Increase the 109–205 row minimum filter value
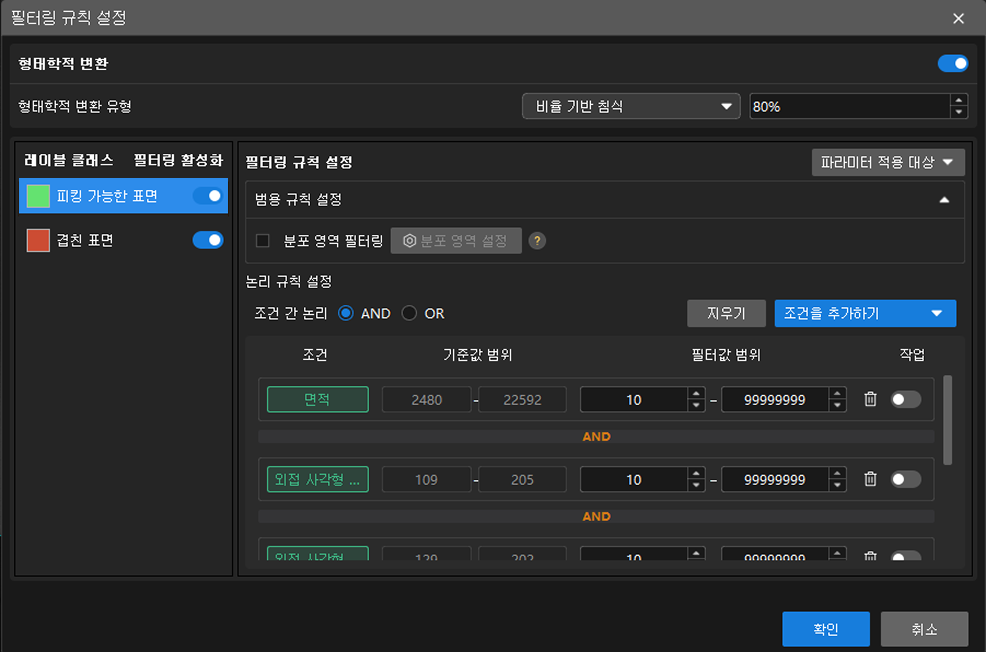 tap(695, 473)
